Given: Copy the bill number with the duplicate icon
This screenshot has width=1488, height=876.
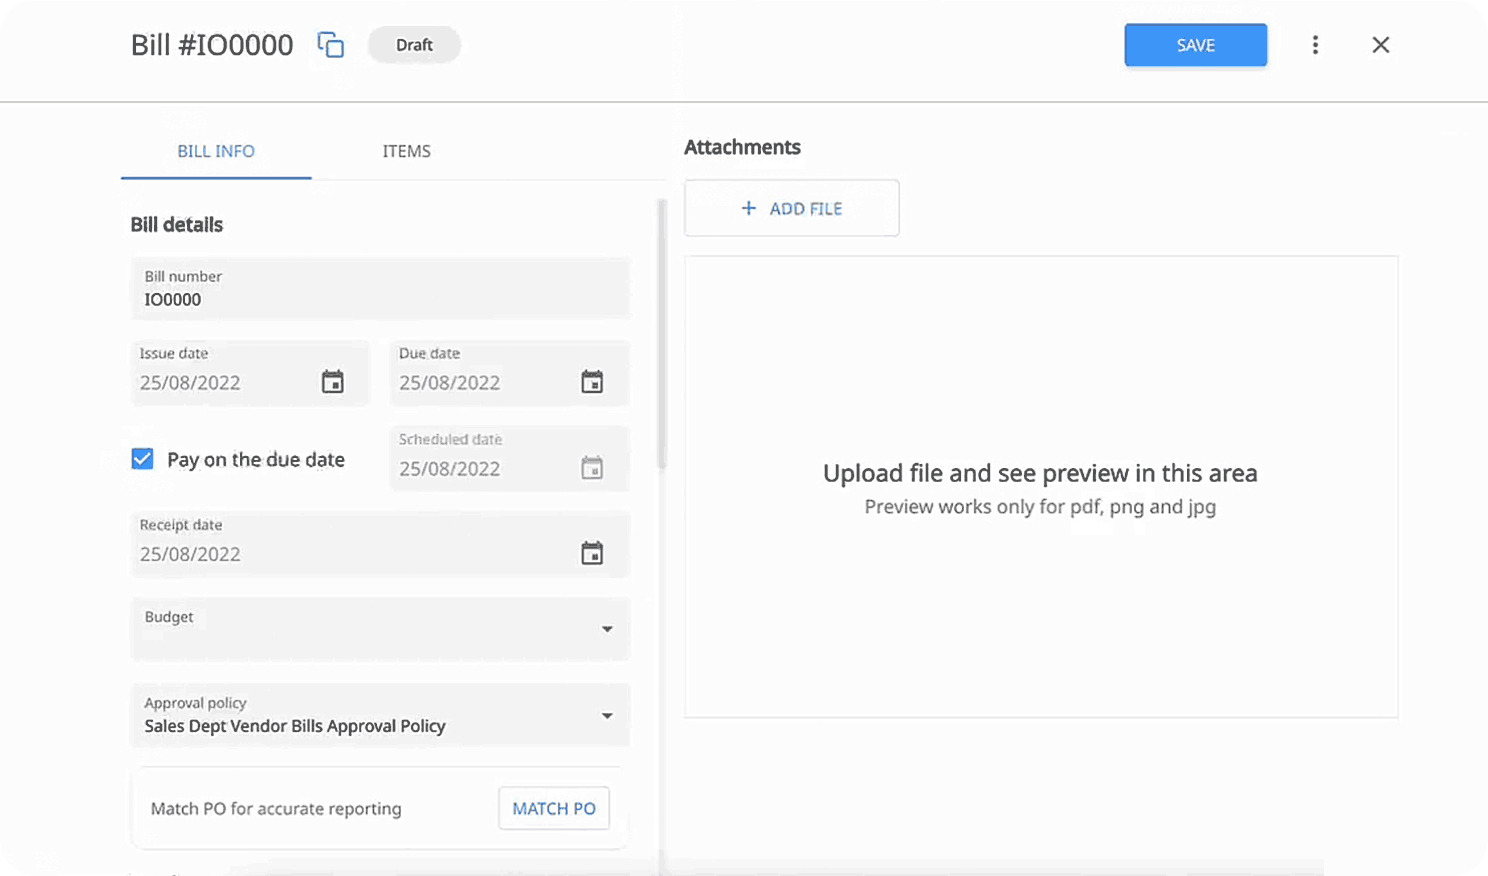Looking at the screenshot, I should pos(331,45).
